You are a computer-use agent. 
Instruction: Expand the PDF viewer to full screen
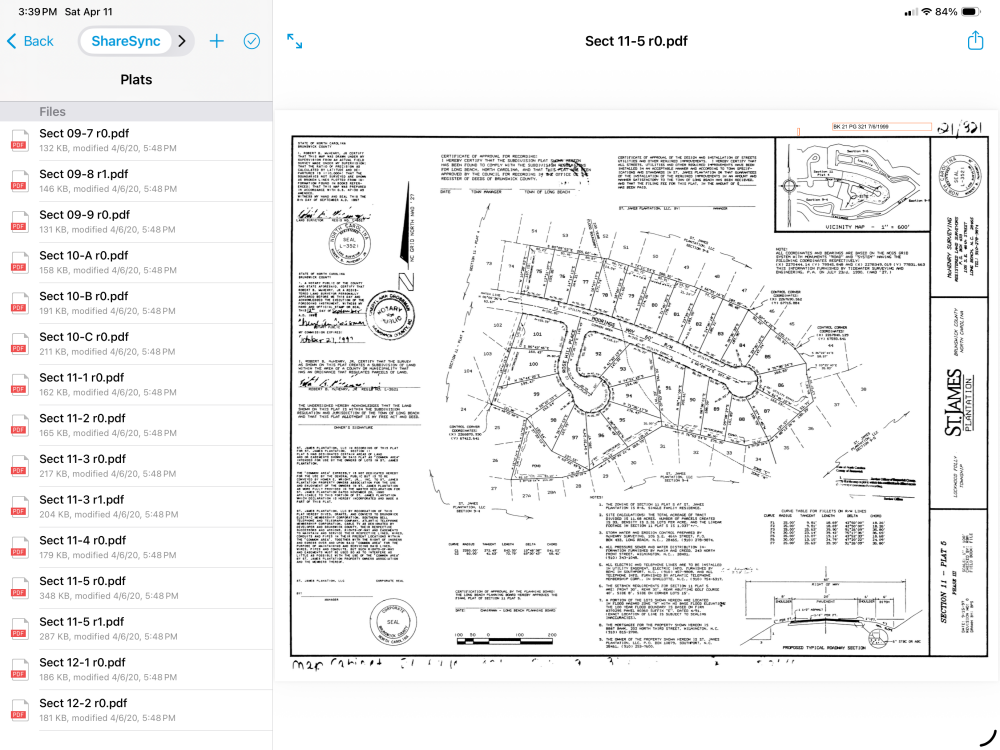(295, 41)
